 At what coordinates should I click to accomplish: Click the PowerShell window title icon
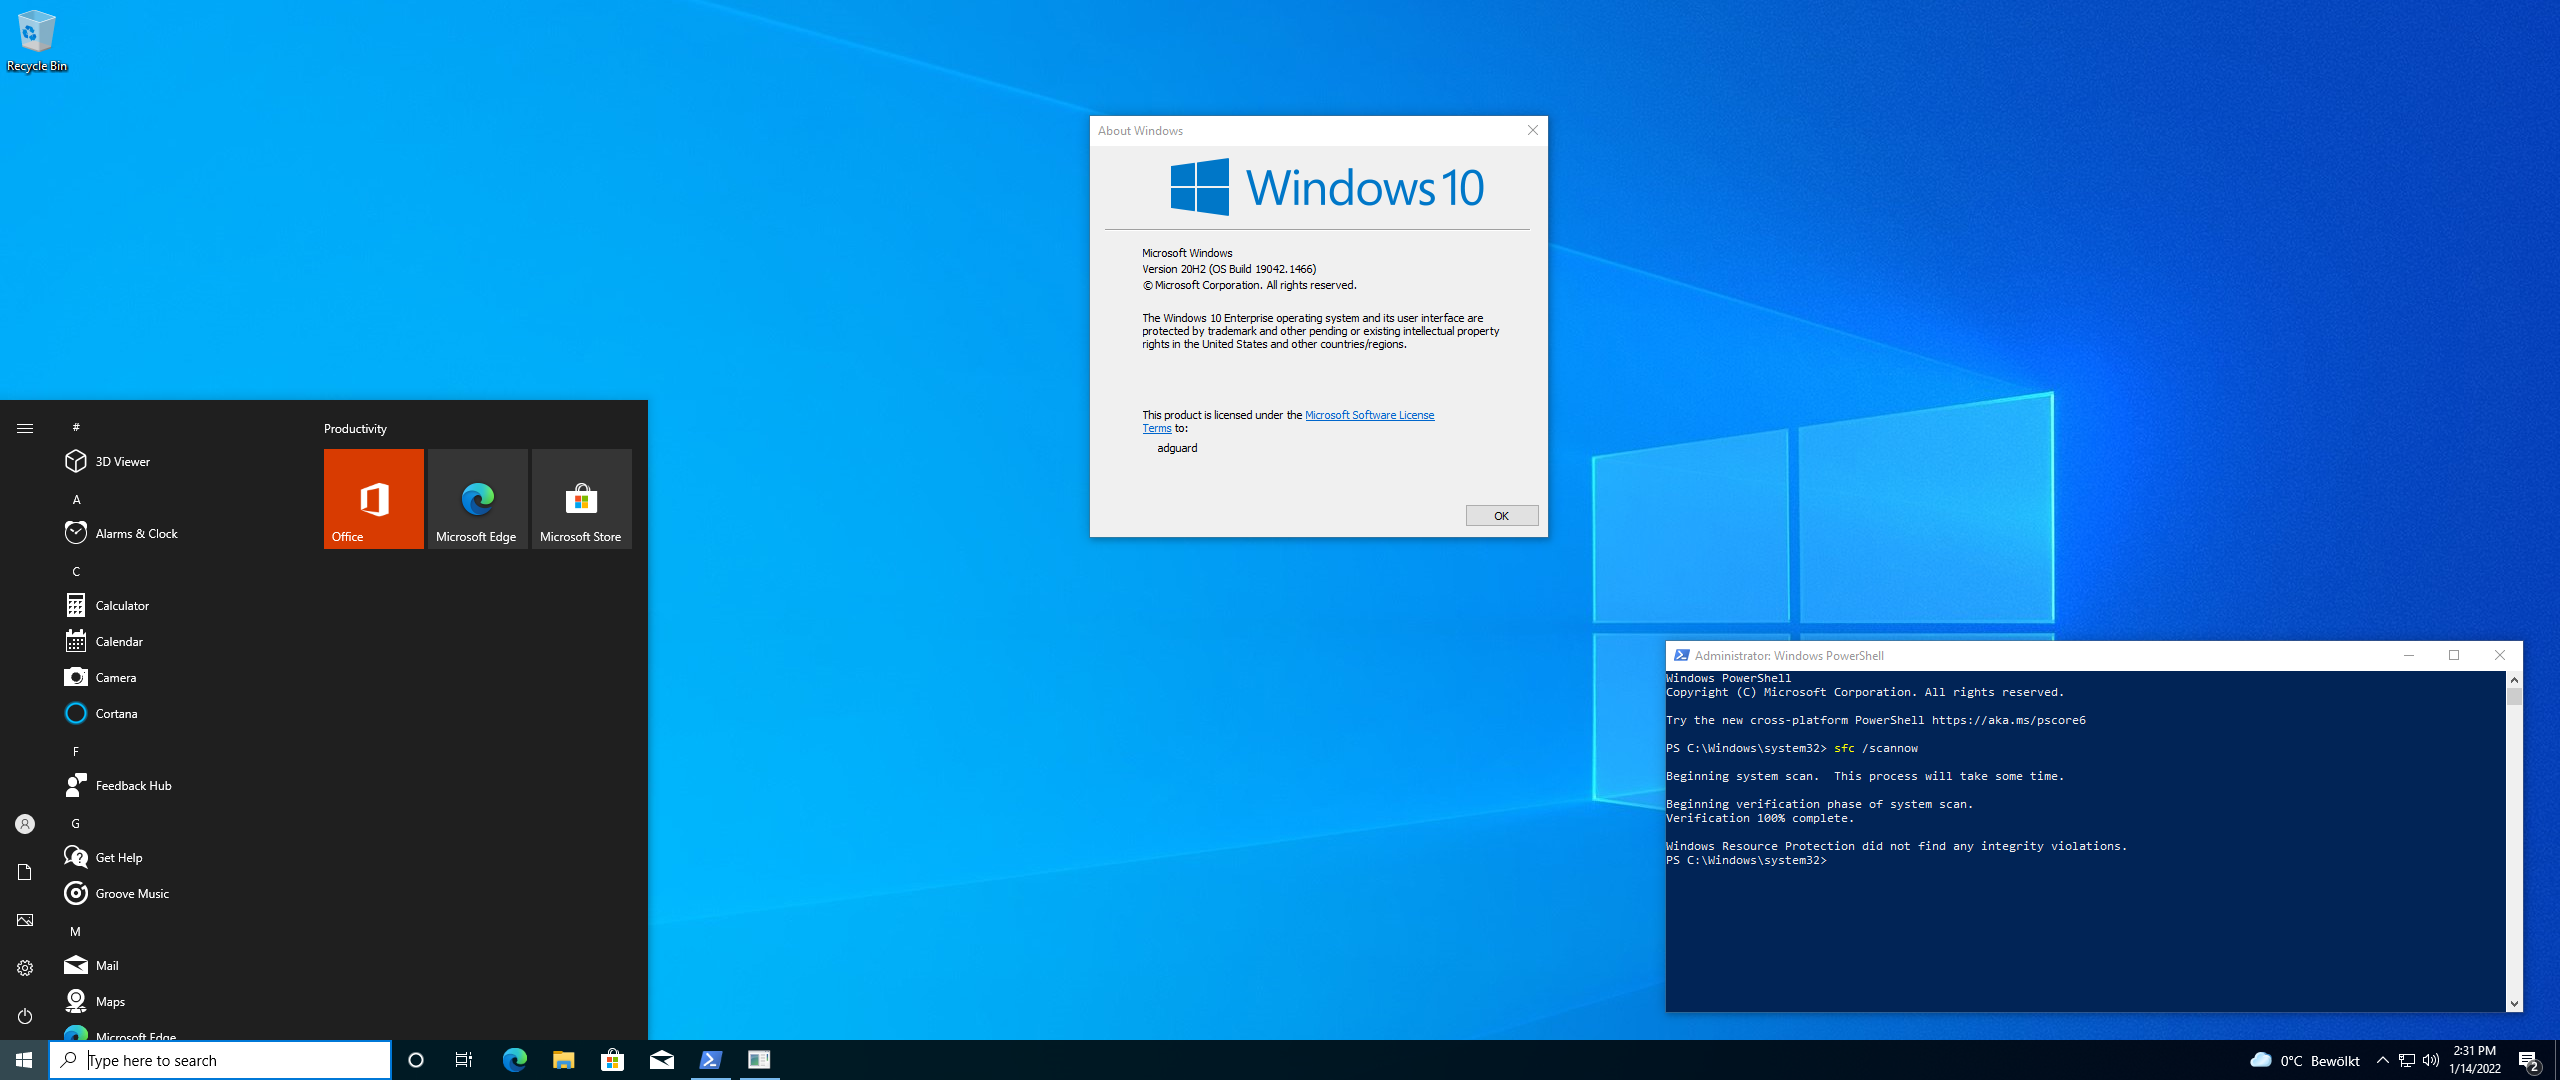coord(1681,656)
